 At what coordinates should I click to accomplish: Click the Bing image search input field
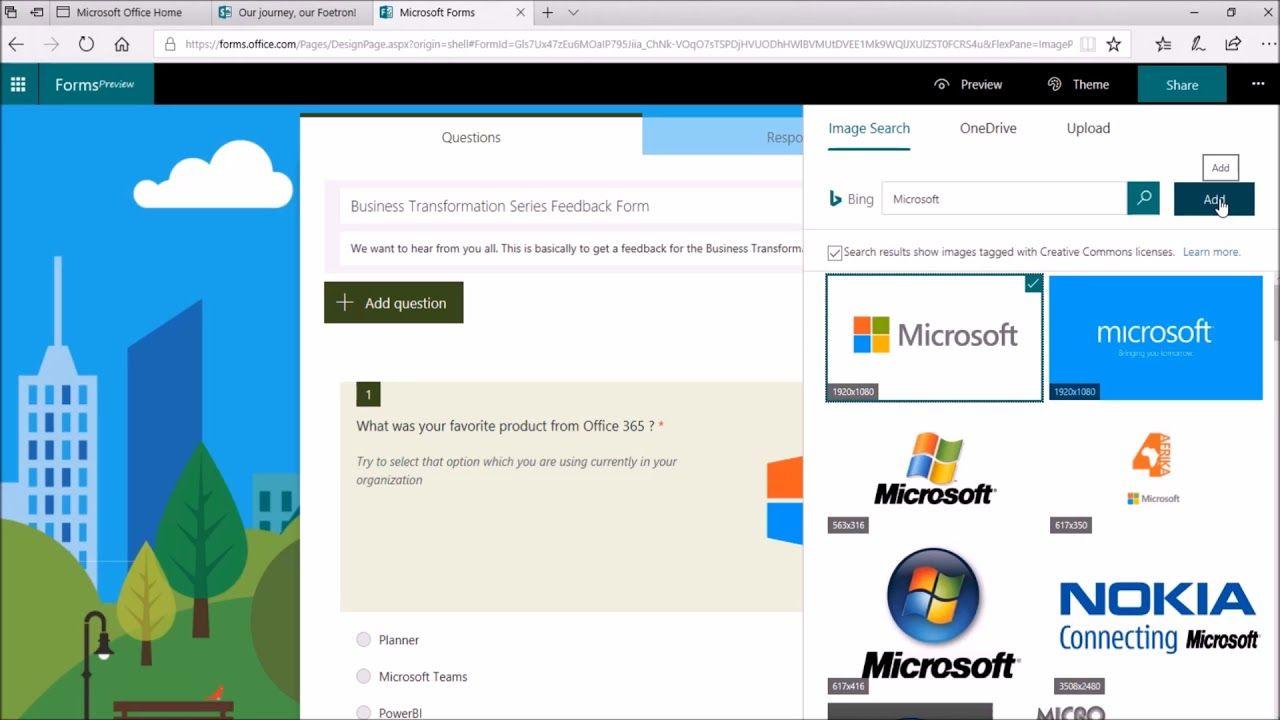click(1000, 199)
